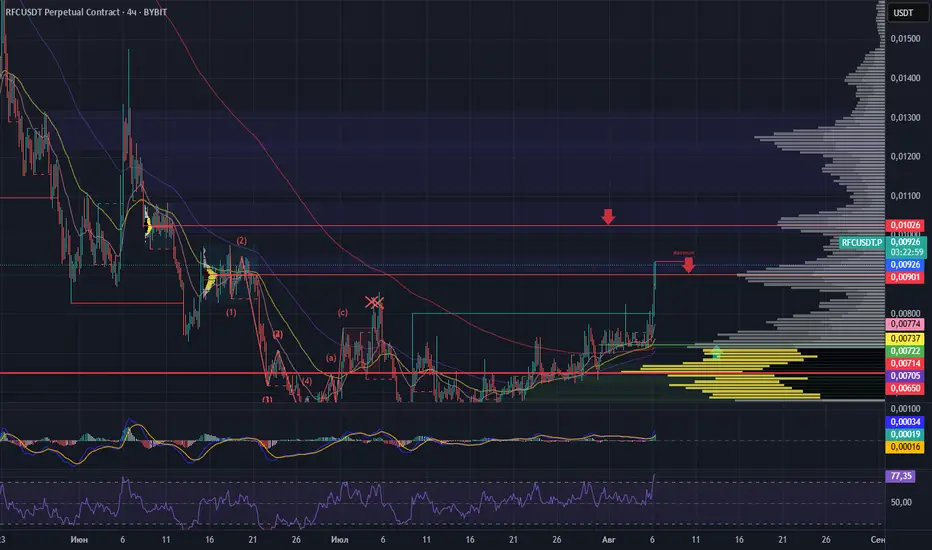The height and width of the screenshot is (550, 932).
Task: Click the red 0,00650 price label
Action: (905, 388)
